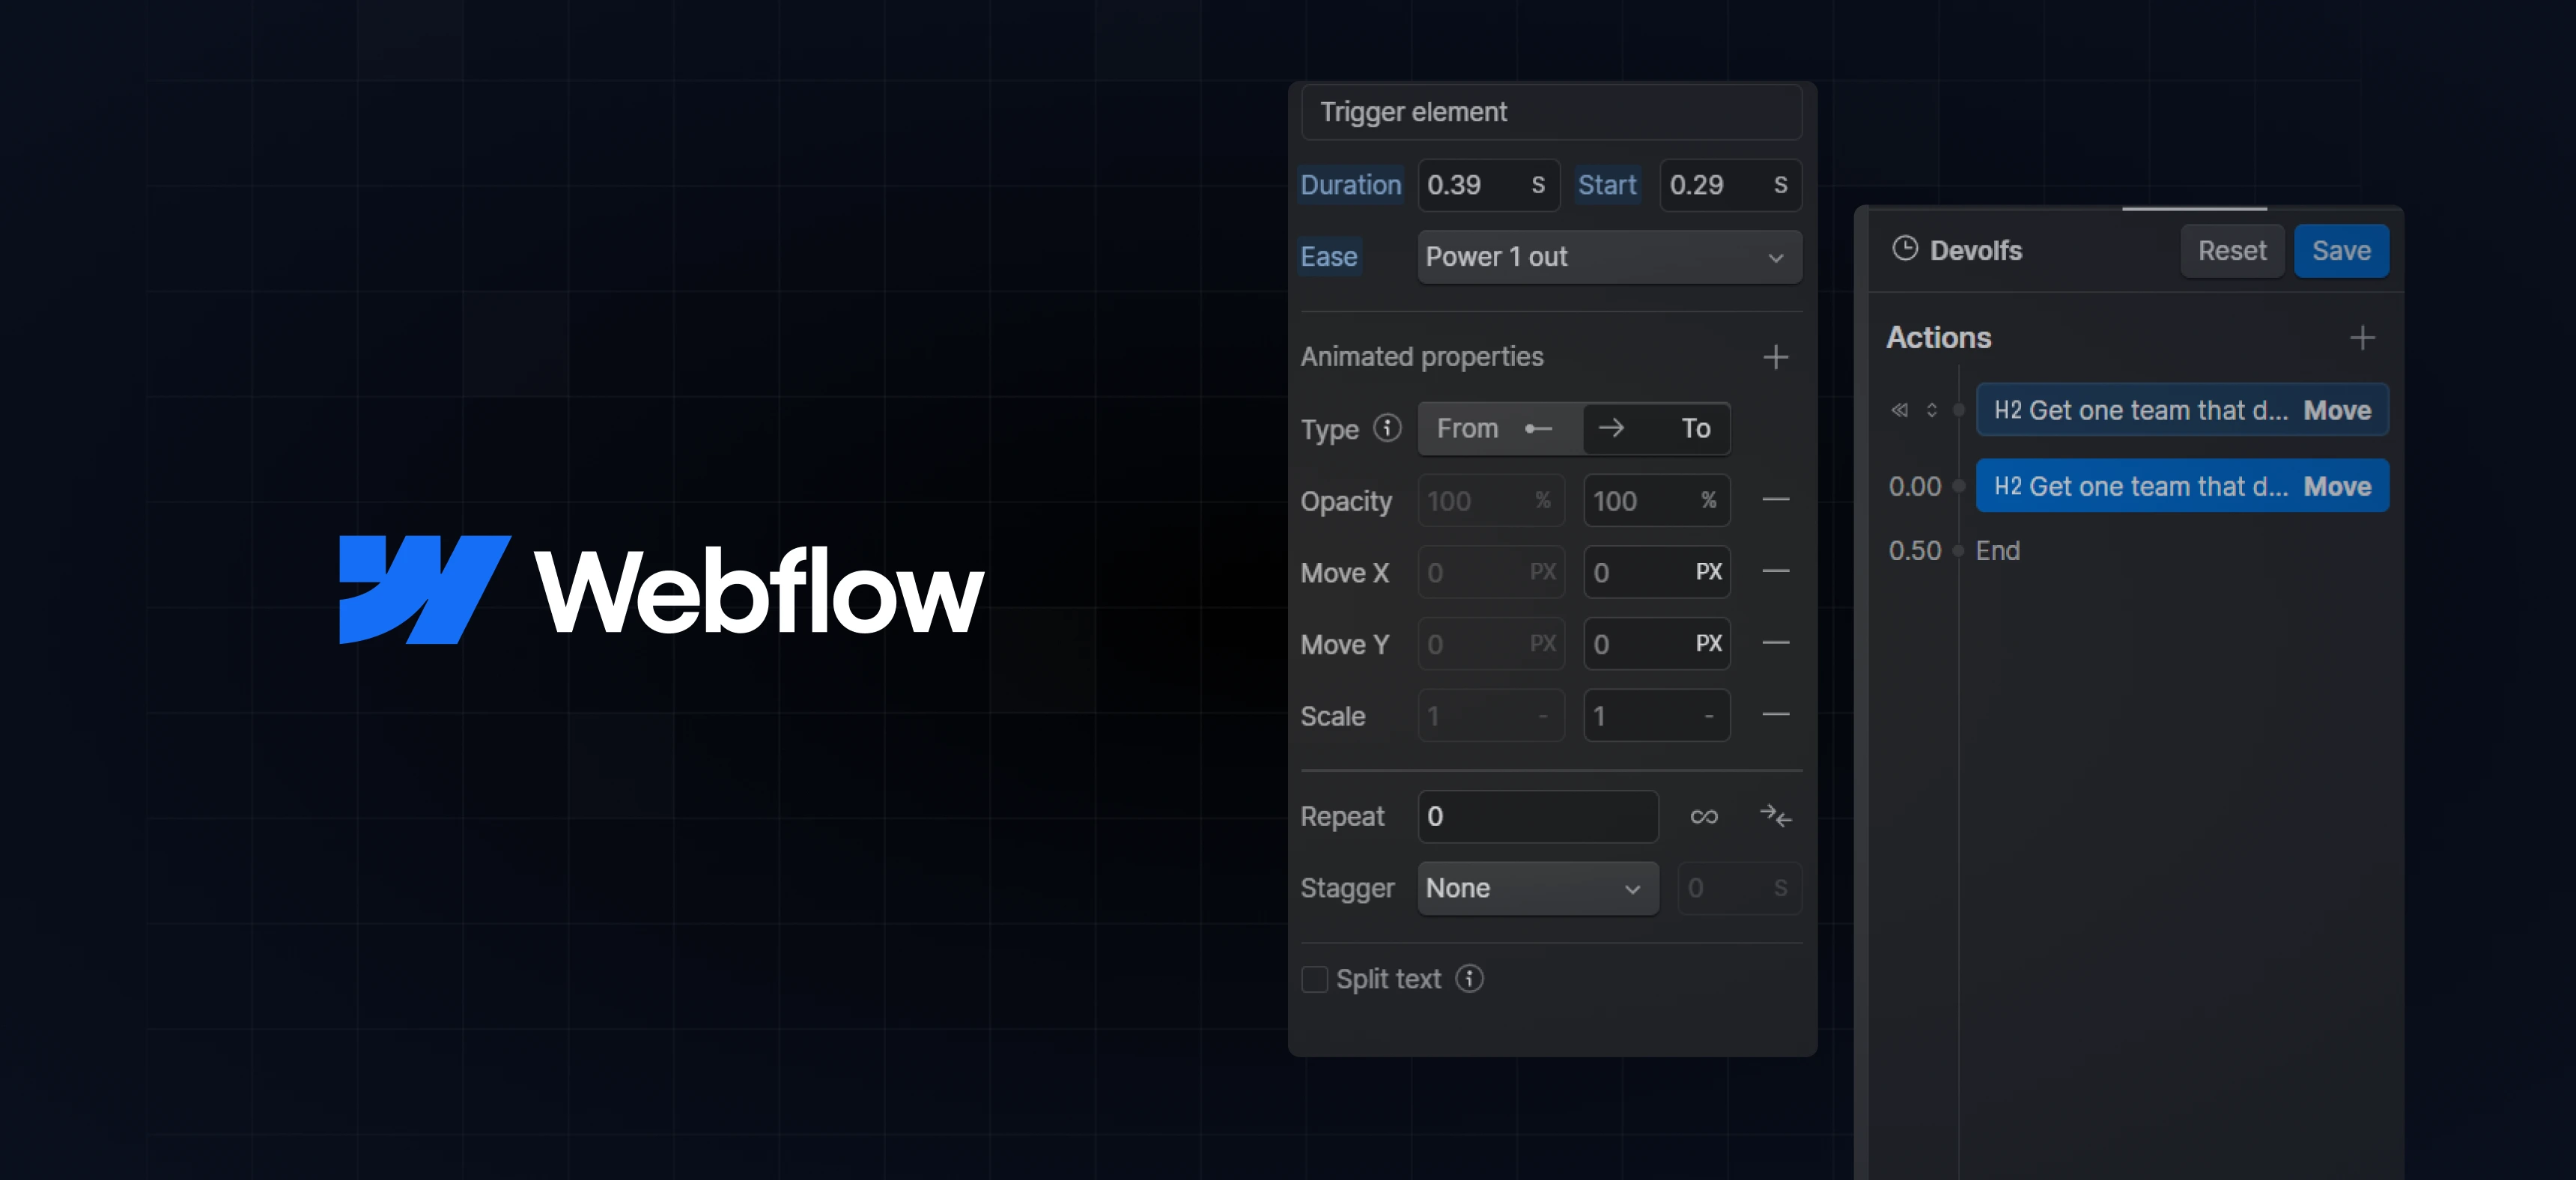2576x1180 pixels.
Task: Click the infinite repeat loop icon
Action: click(1704, 817)
